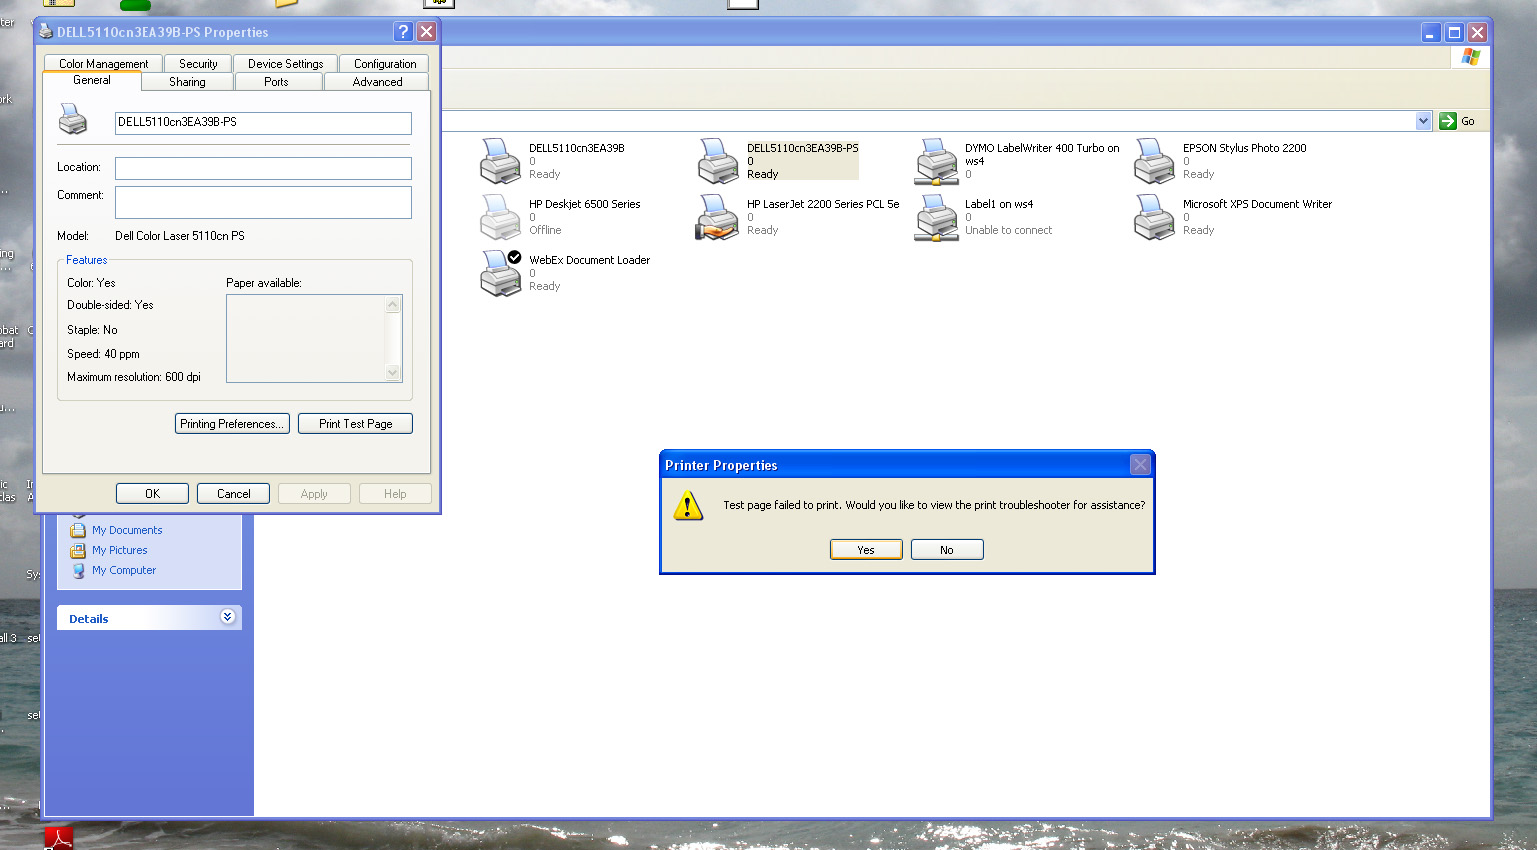1537x850 pixels.
Task: Click the Go button label
Action: point(1468,122)
